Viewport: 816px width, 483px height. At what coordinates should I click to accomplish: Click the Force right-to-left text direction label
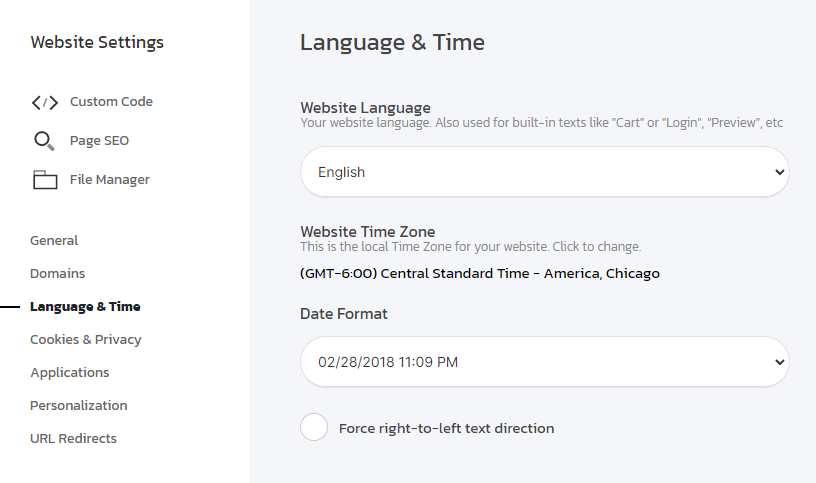point(446,428)
